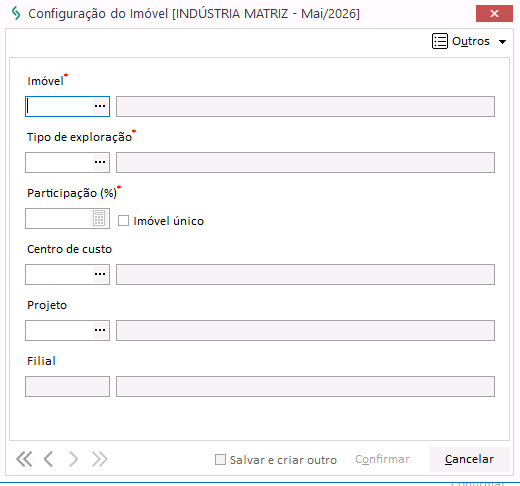Screen dimensions: 520x486
Task: Open calculator icon in Participação field
Action: tap(99, 218)
